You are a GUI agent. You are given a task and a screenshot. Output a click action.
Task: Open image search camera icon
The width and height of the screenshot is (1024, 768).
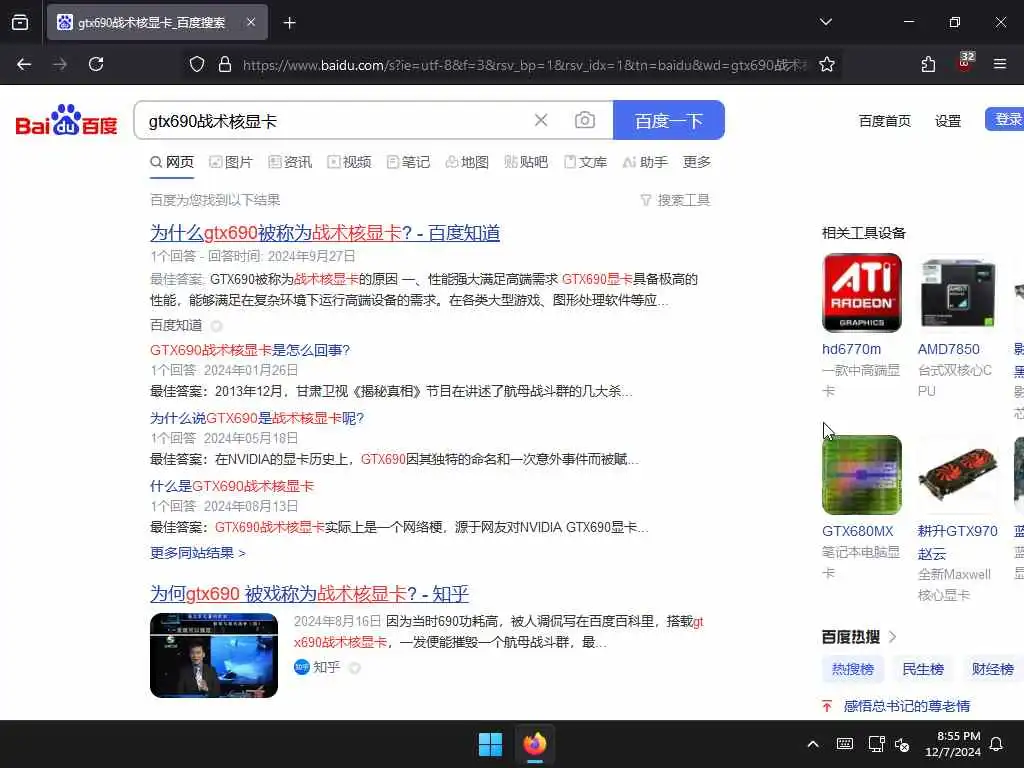[x=584, y=120]
